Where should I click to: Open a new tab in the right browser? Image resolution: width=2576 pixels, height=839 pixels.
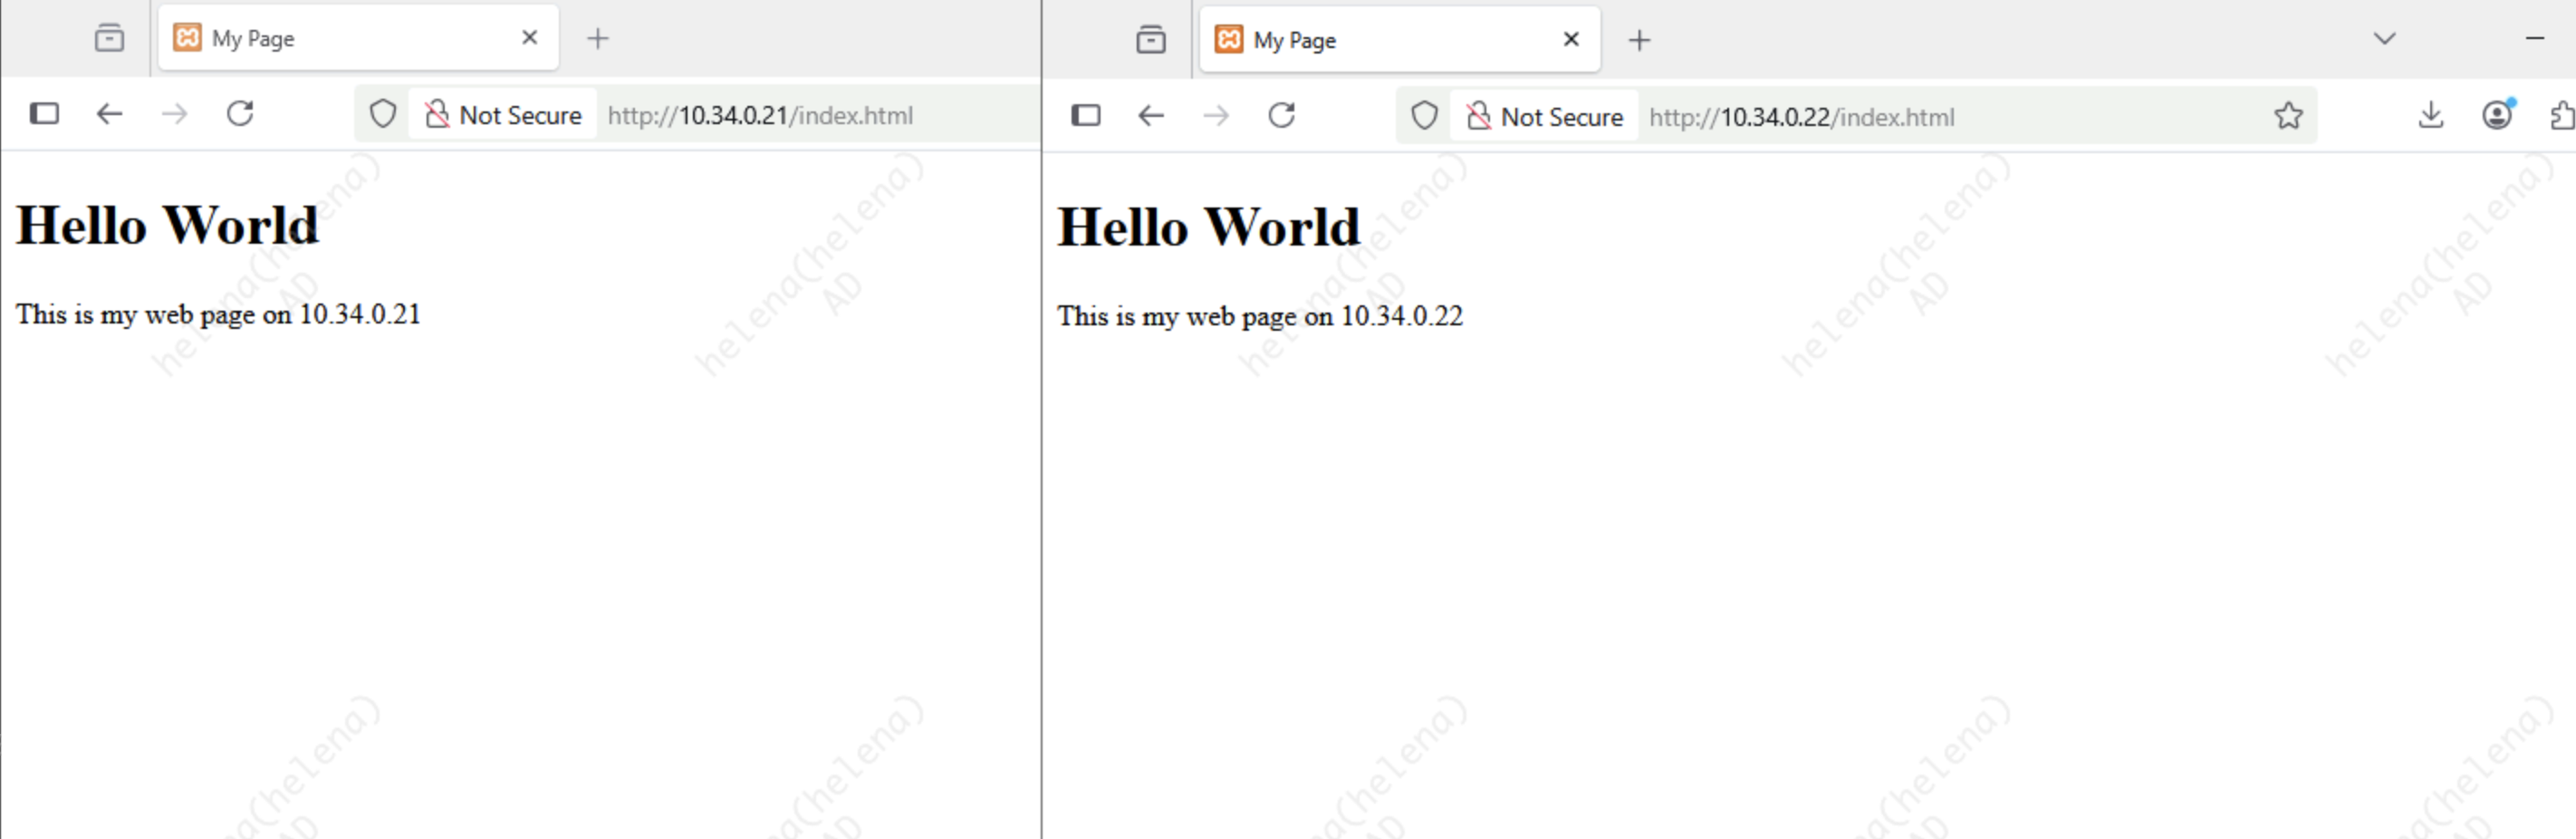1639,40
